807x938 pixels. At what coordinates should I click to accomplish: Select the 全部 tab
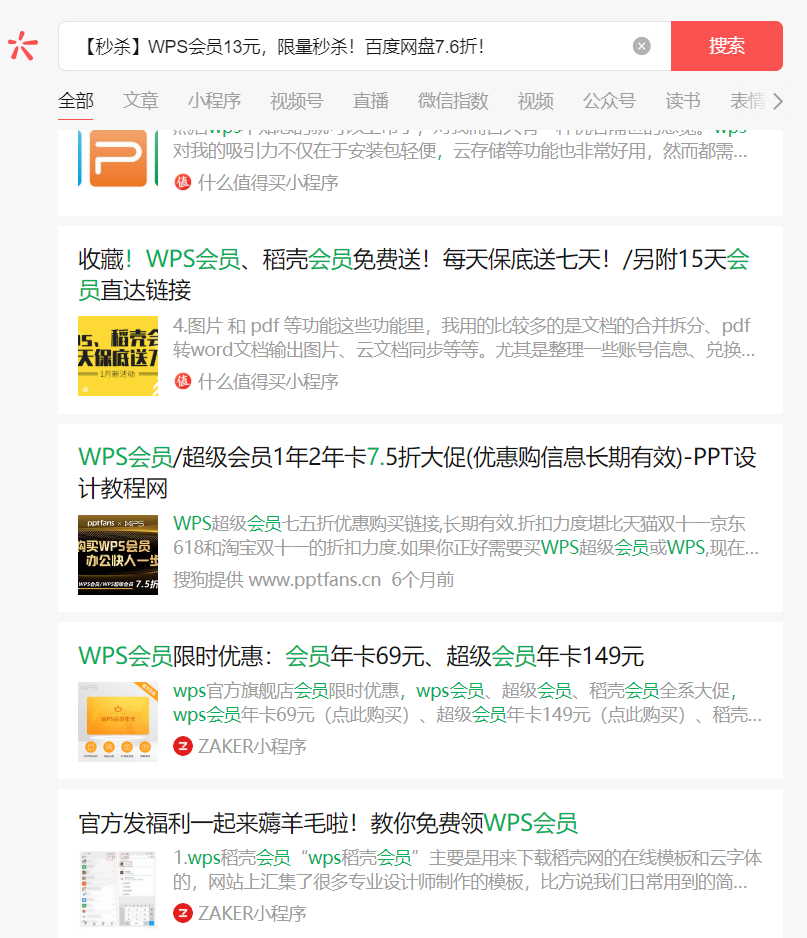[x=76, y=100]
